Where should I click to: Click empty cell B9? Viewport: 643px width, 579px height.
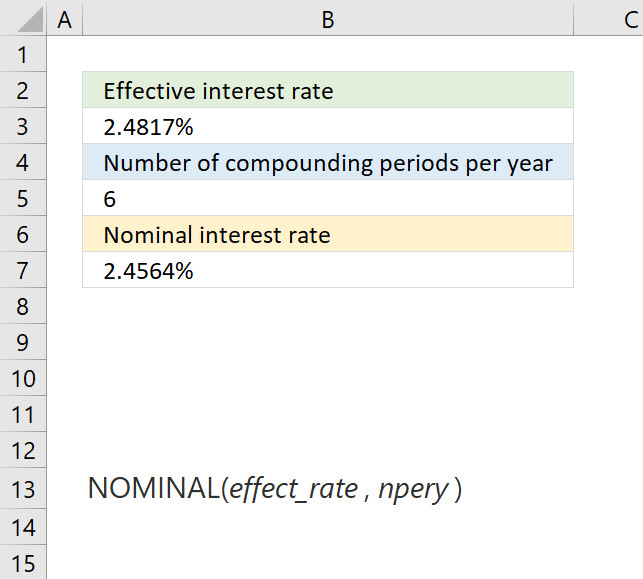[x=328, y=342]
